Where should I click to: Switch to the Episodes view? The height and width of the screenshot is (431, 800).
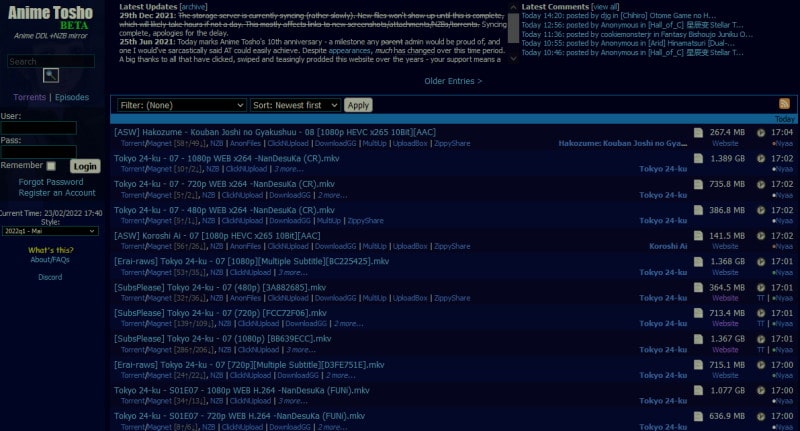[x=72, y=97]
